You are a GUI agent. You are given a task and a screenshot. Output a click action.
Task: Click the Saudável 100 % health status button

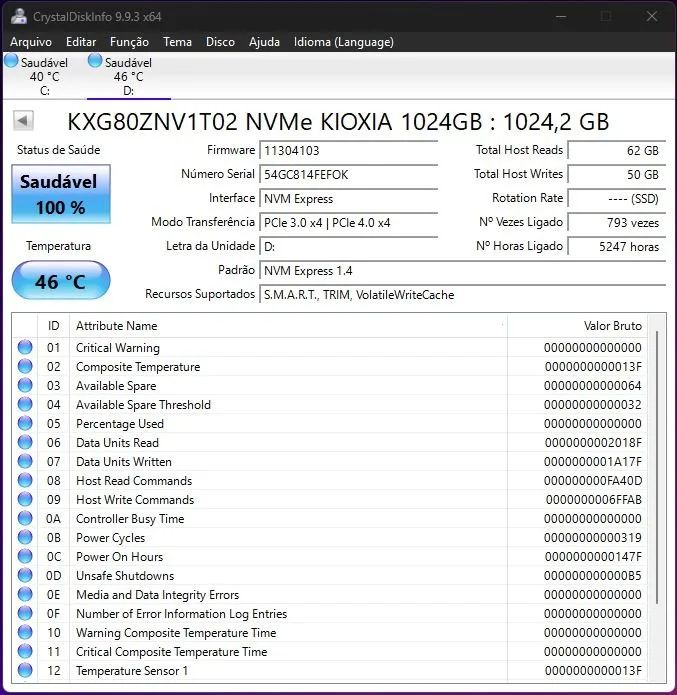[61, 194]
